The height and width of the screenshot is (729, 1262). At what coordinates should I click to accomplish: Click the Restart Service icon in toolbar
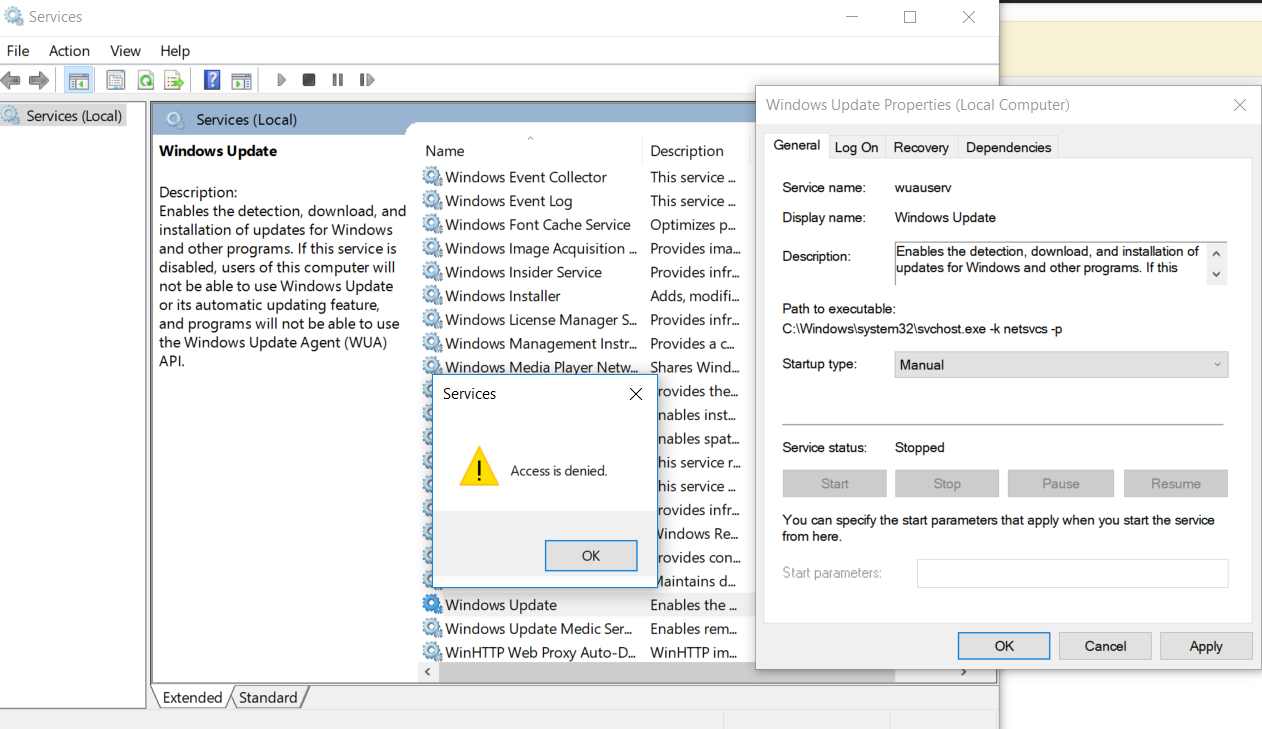coord(367,80)
